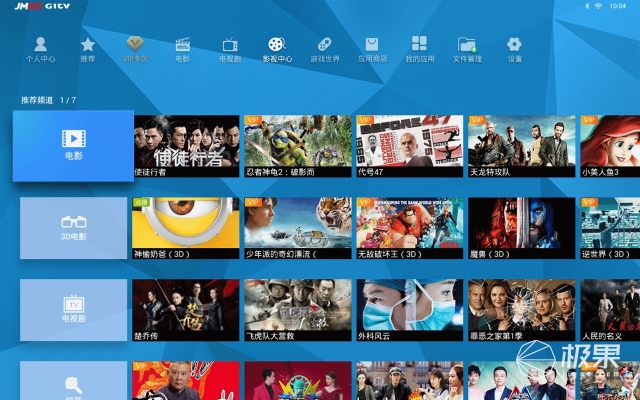Open 人民的名义 thumbnail

tap(610, 310)
